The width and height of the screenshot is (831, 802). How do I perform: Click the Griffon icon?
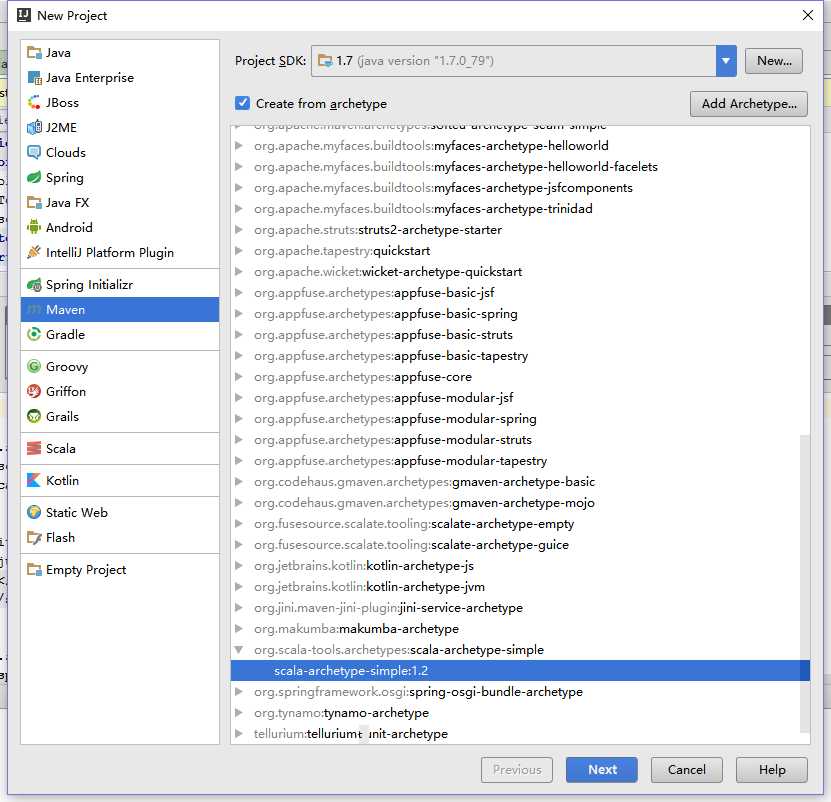(x=34, y=391)
